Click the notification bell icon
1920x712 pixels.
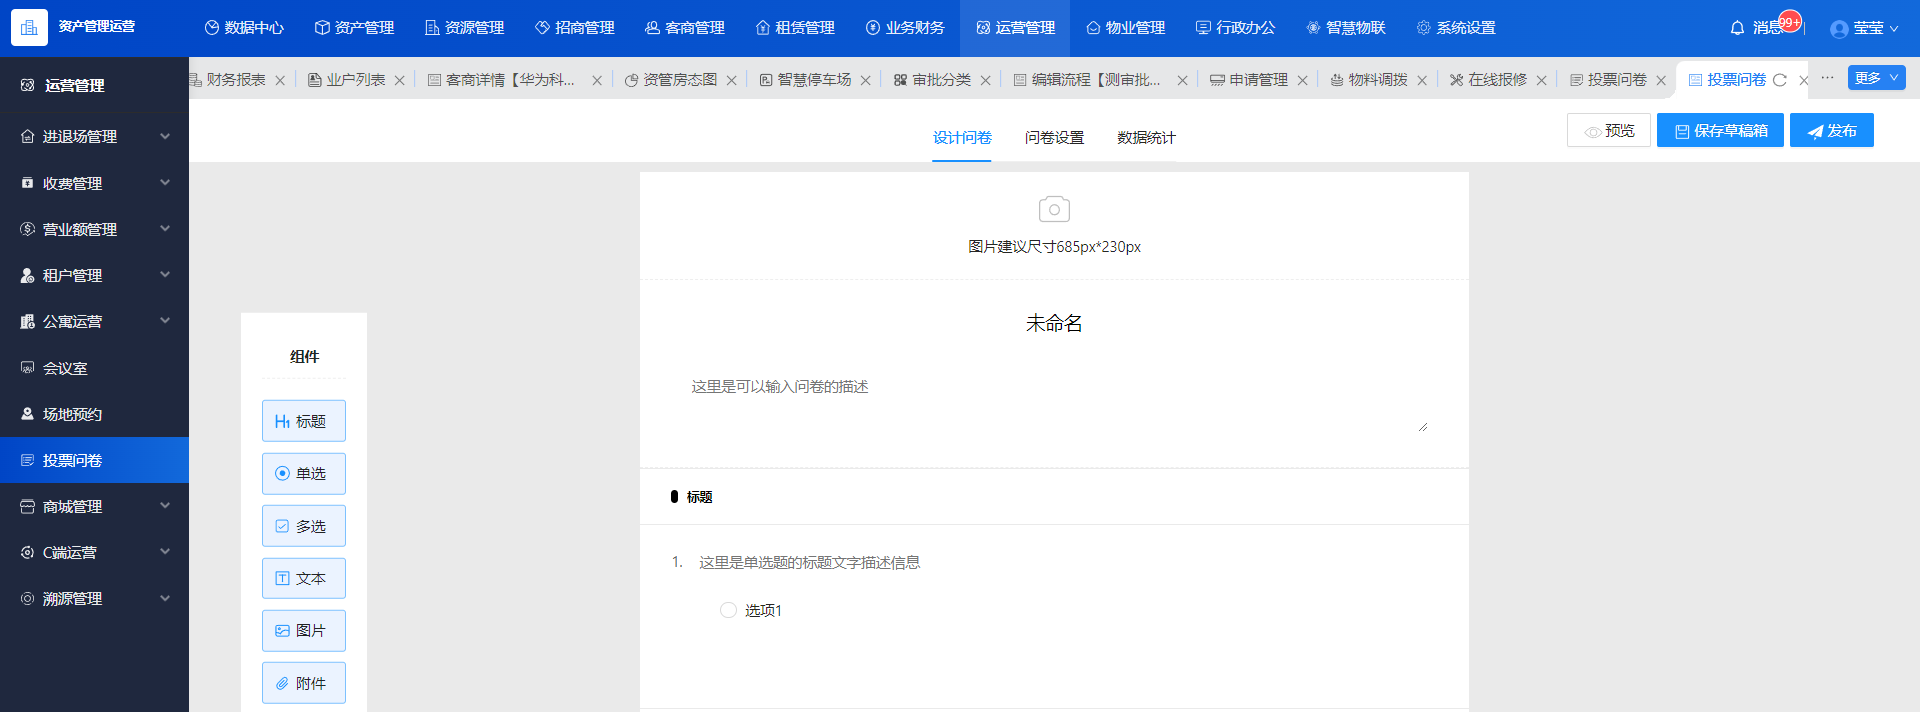click(1737, 28)
